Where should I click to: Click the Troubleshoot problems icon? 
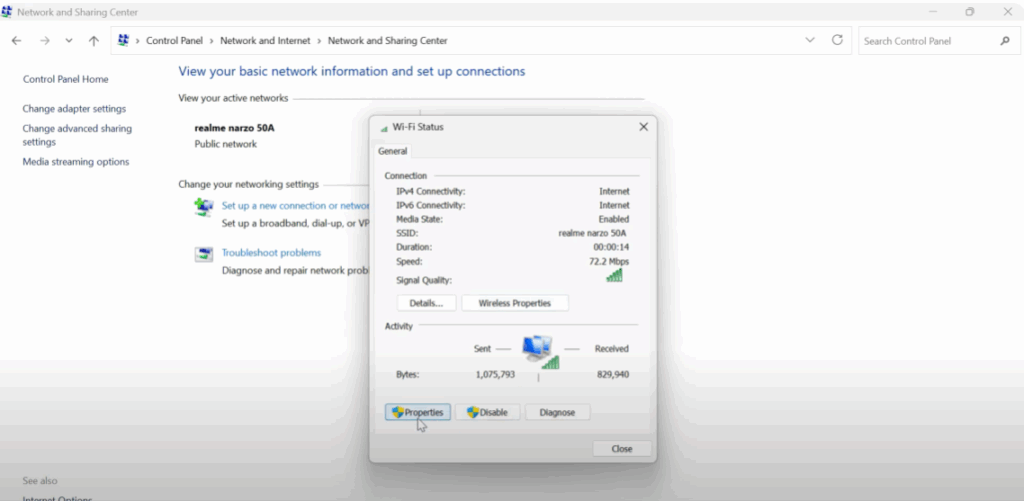[x=204, y=254]
